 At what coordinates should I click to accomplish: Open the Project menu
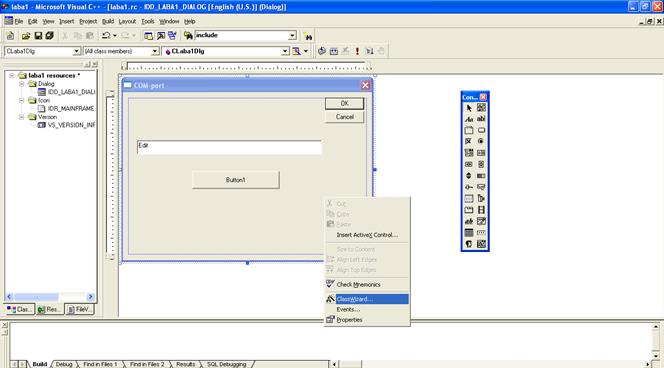coord(88,21)
